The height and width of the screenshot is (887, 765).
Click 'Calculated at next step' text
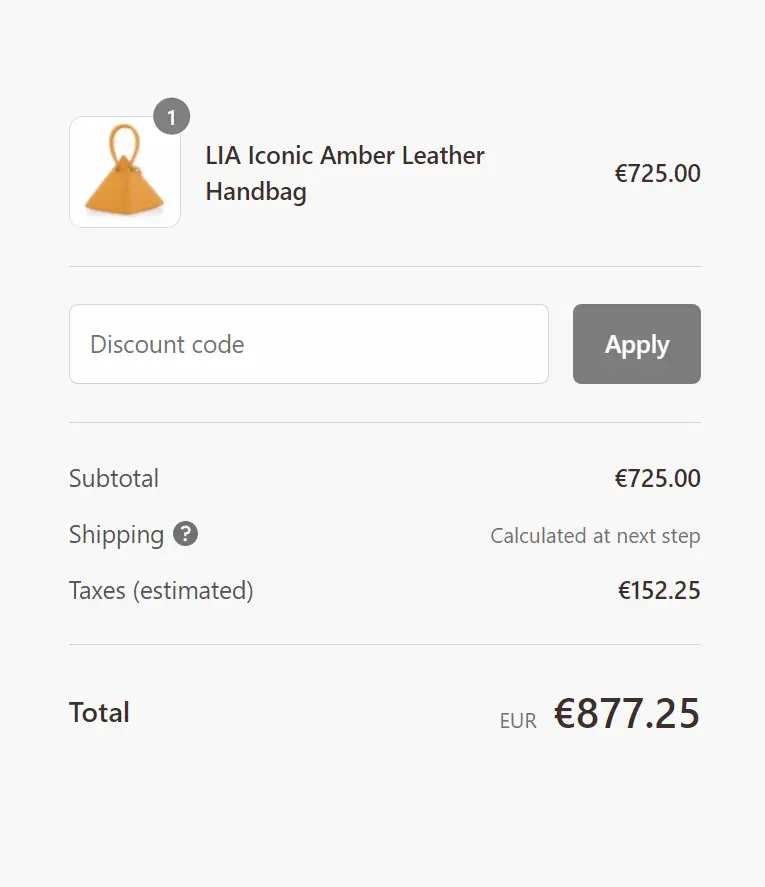[x=595, y=536]
